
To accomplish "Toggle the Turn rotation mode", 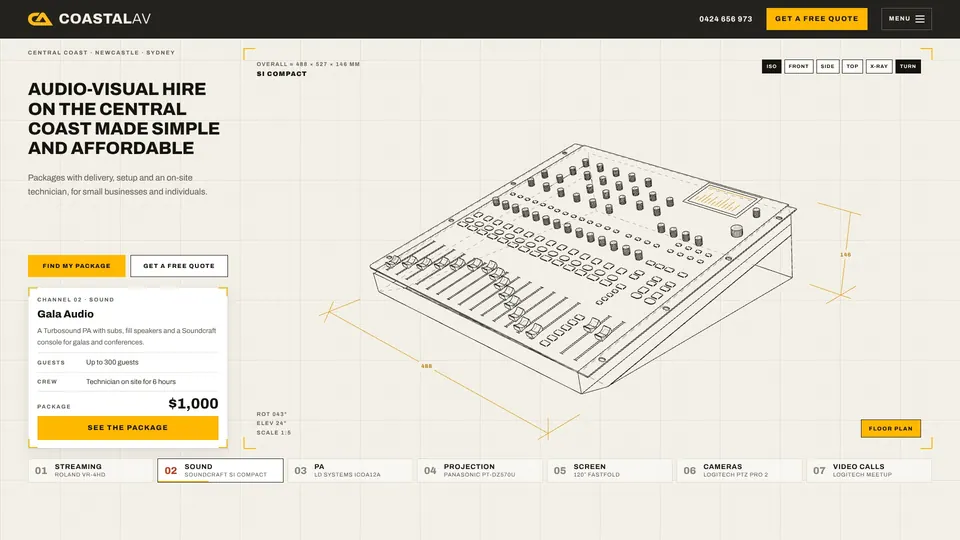I will click(908, 66).
